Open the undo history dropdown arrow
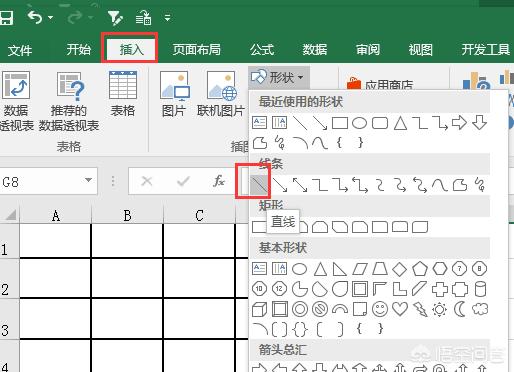This screenshot has height=372, width=514. point(50,17)
